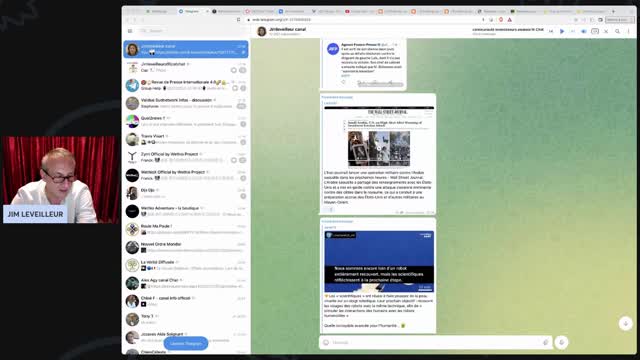
Task: Click Revue de Presse Telegram logo avatar
Action: pos(132,85)
